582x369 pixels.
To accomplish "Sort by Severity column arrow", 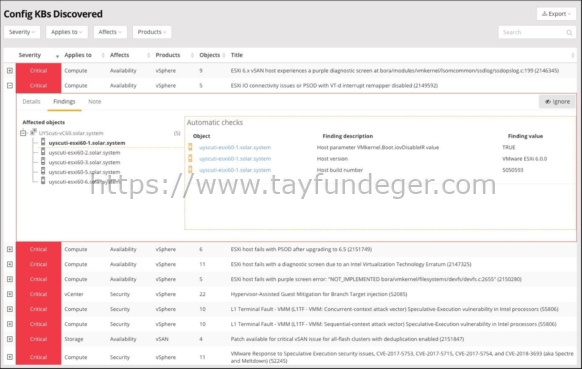I will (x=57, y=56).
